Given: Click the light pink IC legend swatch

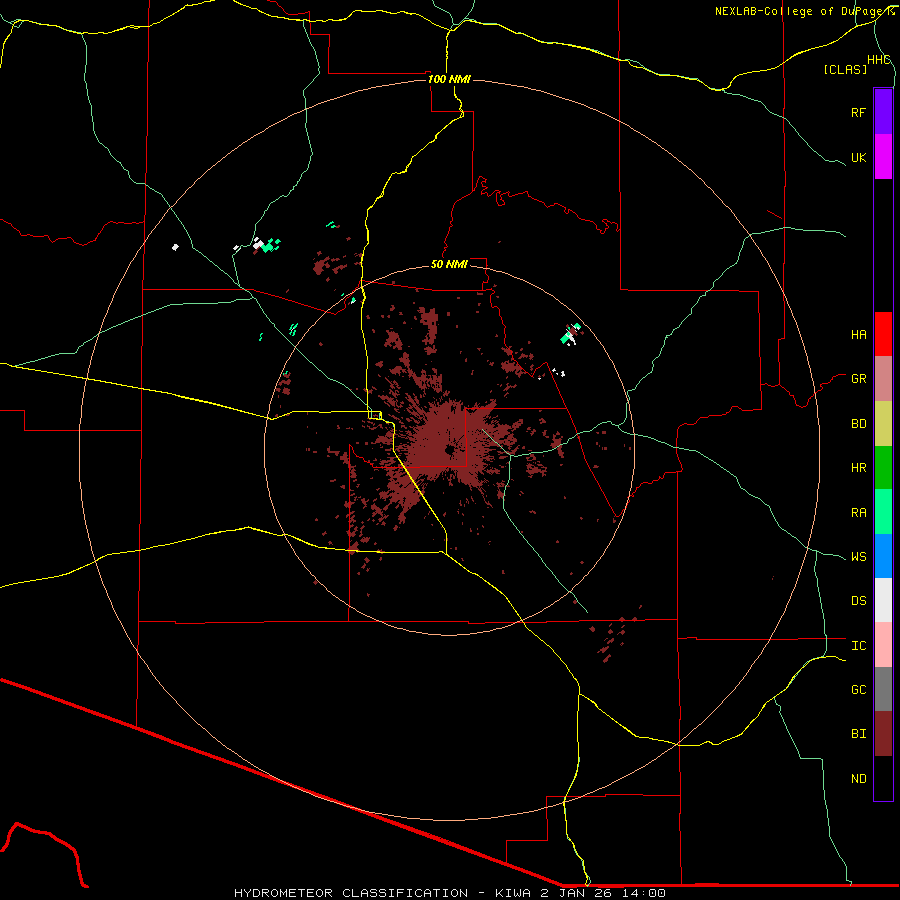Looking at the screenshot, I should pyautogui.click(x=883, y=645).
